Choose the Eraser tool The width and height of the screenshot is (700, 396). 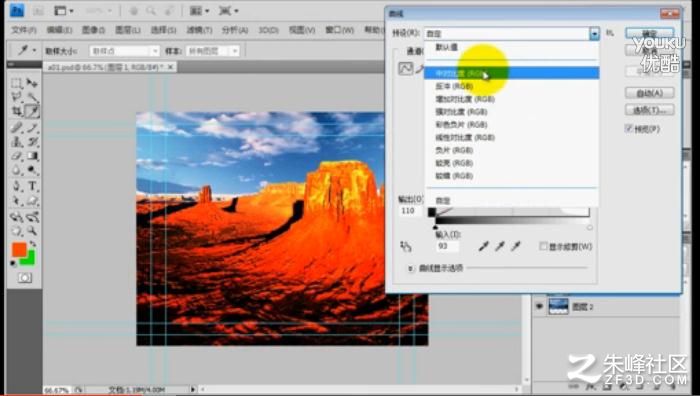[17, 156]
